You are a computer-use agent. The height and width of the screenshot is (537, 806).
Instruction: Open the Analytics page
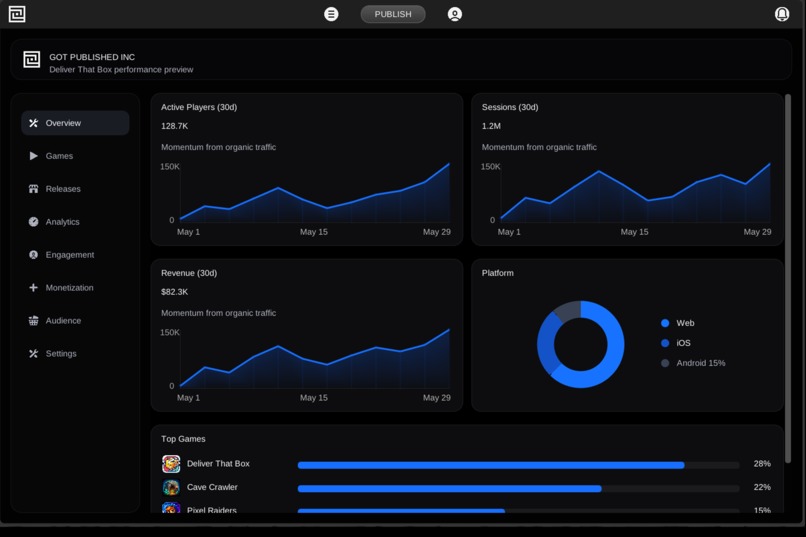coord(75,221)
